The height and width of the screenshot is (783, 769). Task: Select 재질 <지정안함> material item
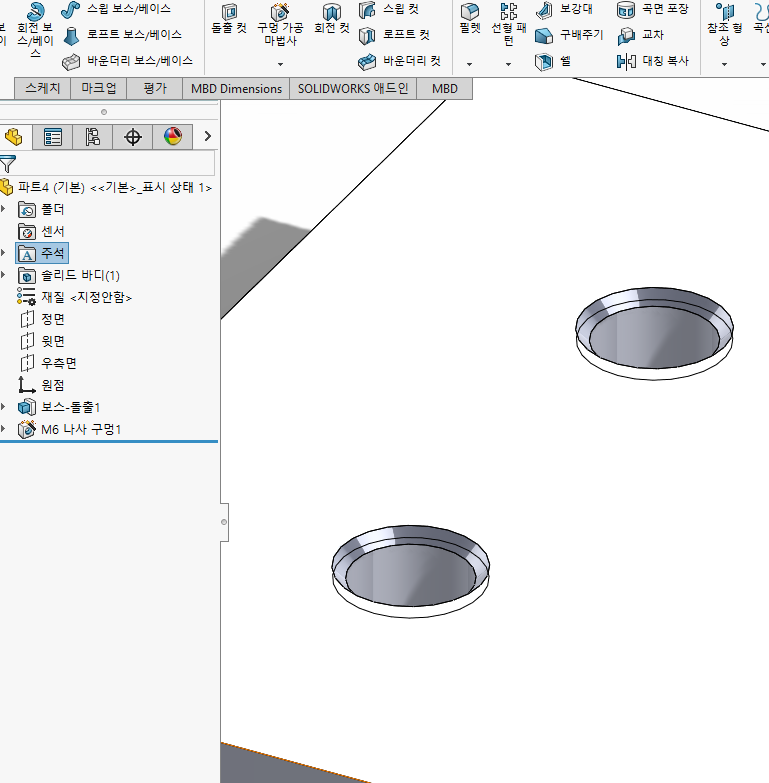tap(75, 297)
